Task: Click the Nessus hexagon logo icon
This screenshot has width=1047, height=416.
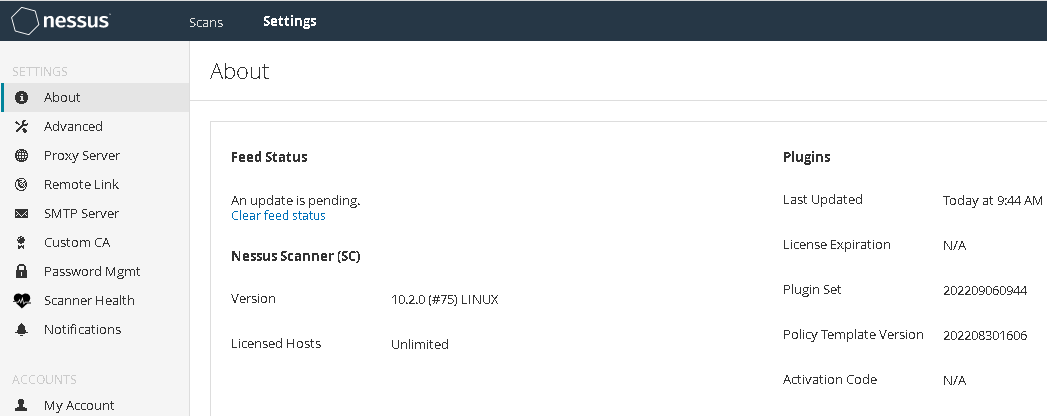Action: click(x=25, y=21)
